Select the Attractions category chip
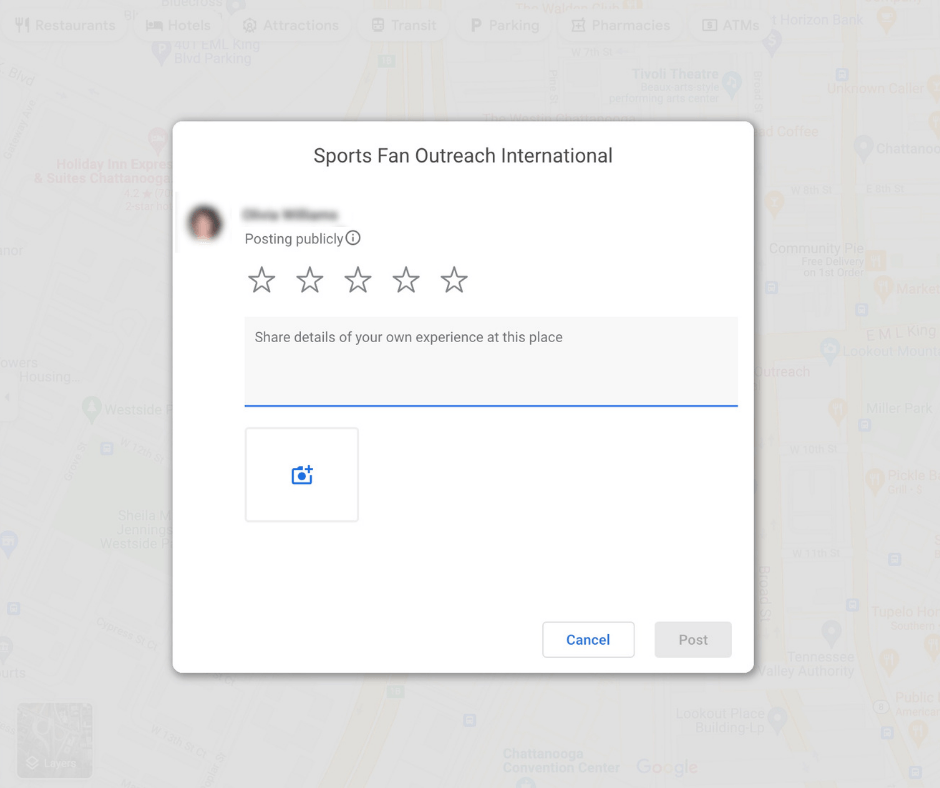940x788 pixels. 290,25
